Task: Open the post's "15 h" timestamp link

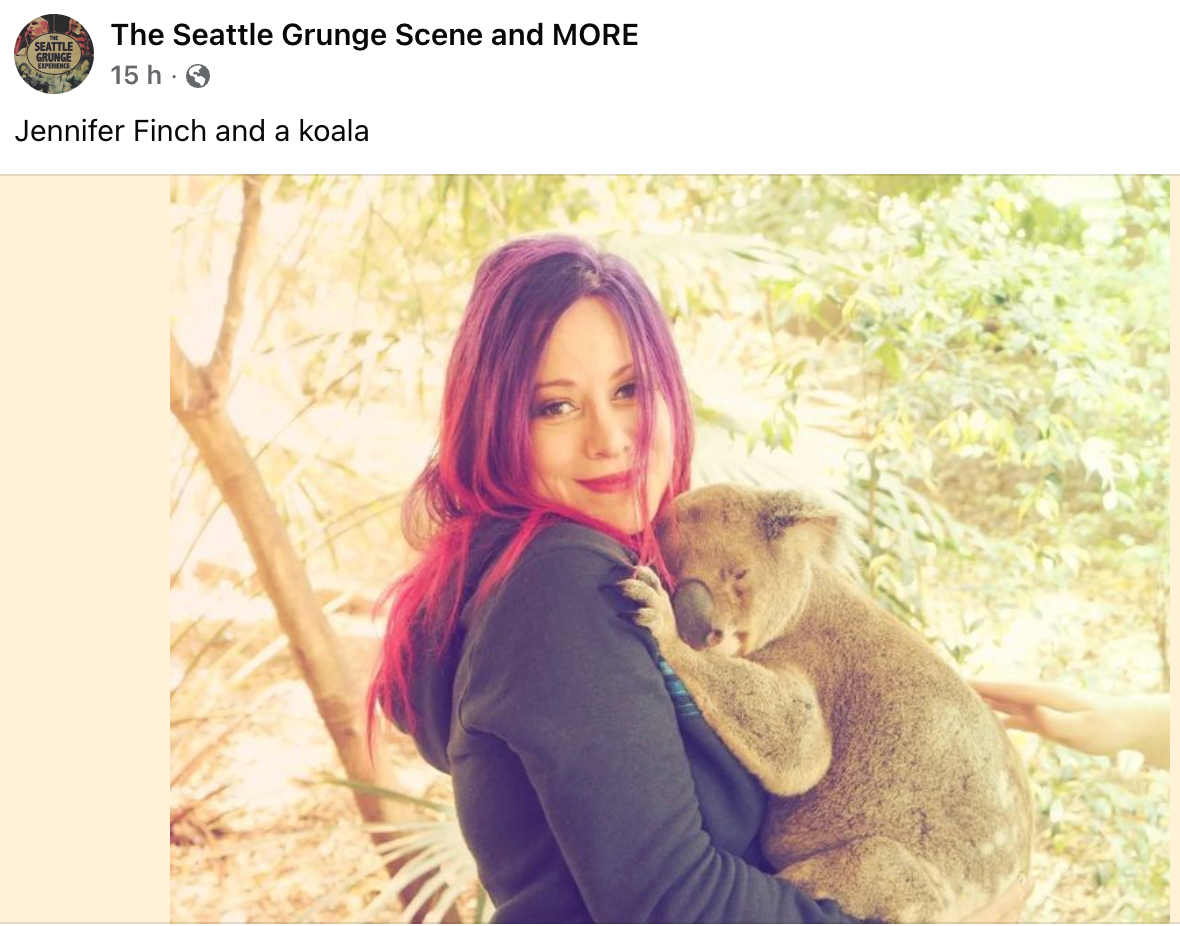Action: click(135, 75)
